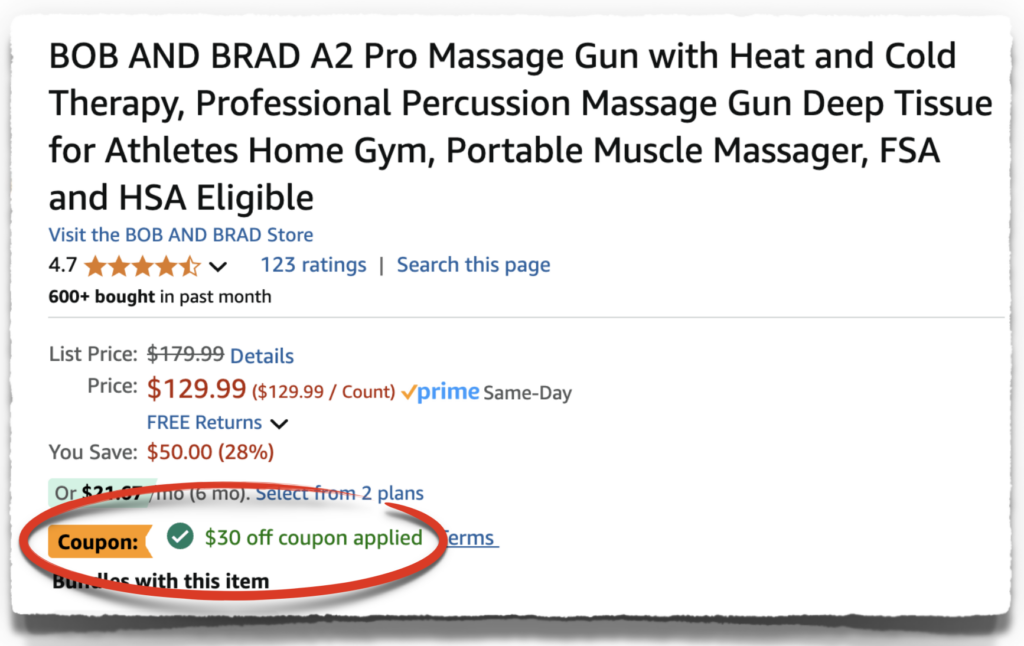This screenshot has width=1024, height=646.
Task: Click the $30 off coupon applied text
Action: point(314,537)
